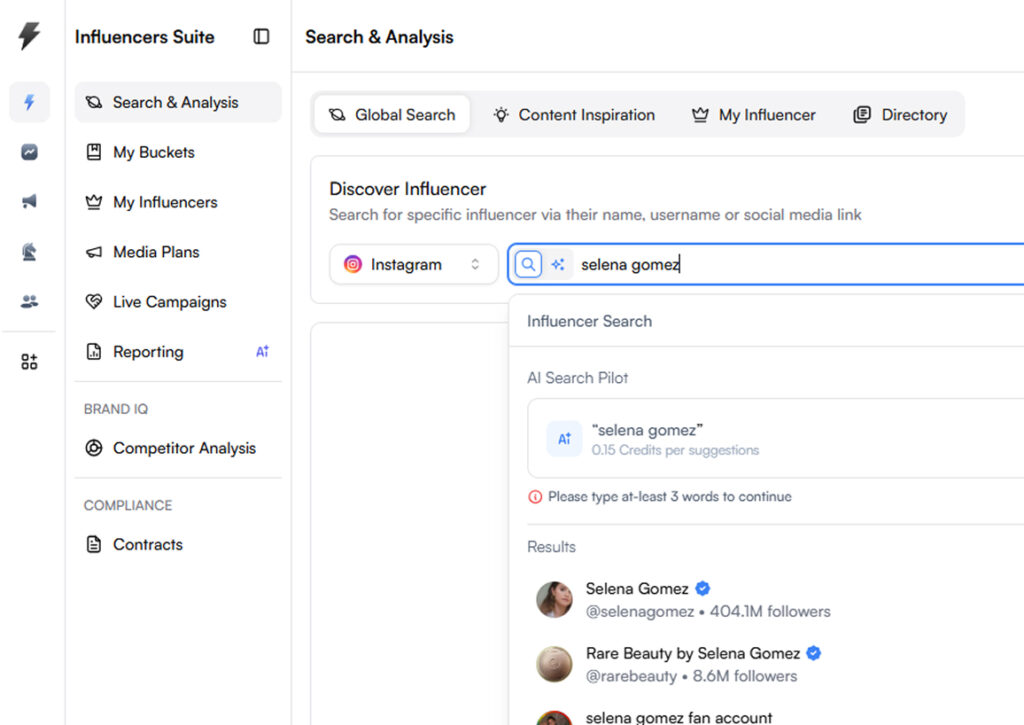This screenshot has width=1024, height=725.
Task: Click the "Influencers Suite" title
Action: pyautogui.click(x=144, y=37)
